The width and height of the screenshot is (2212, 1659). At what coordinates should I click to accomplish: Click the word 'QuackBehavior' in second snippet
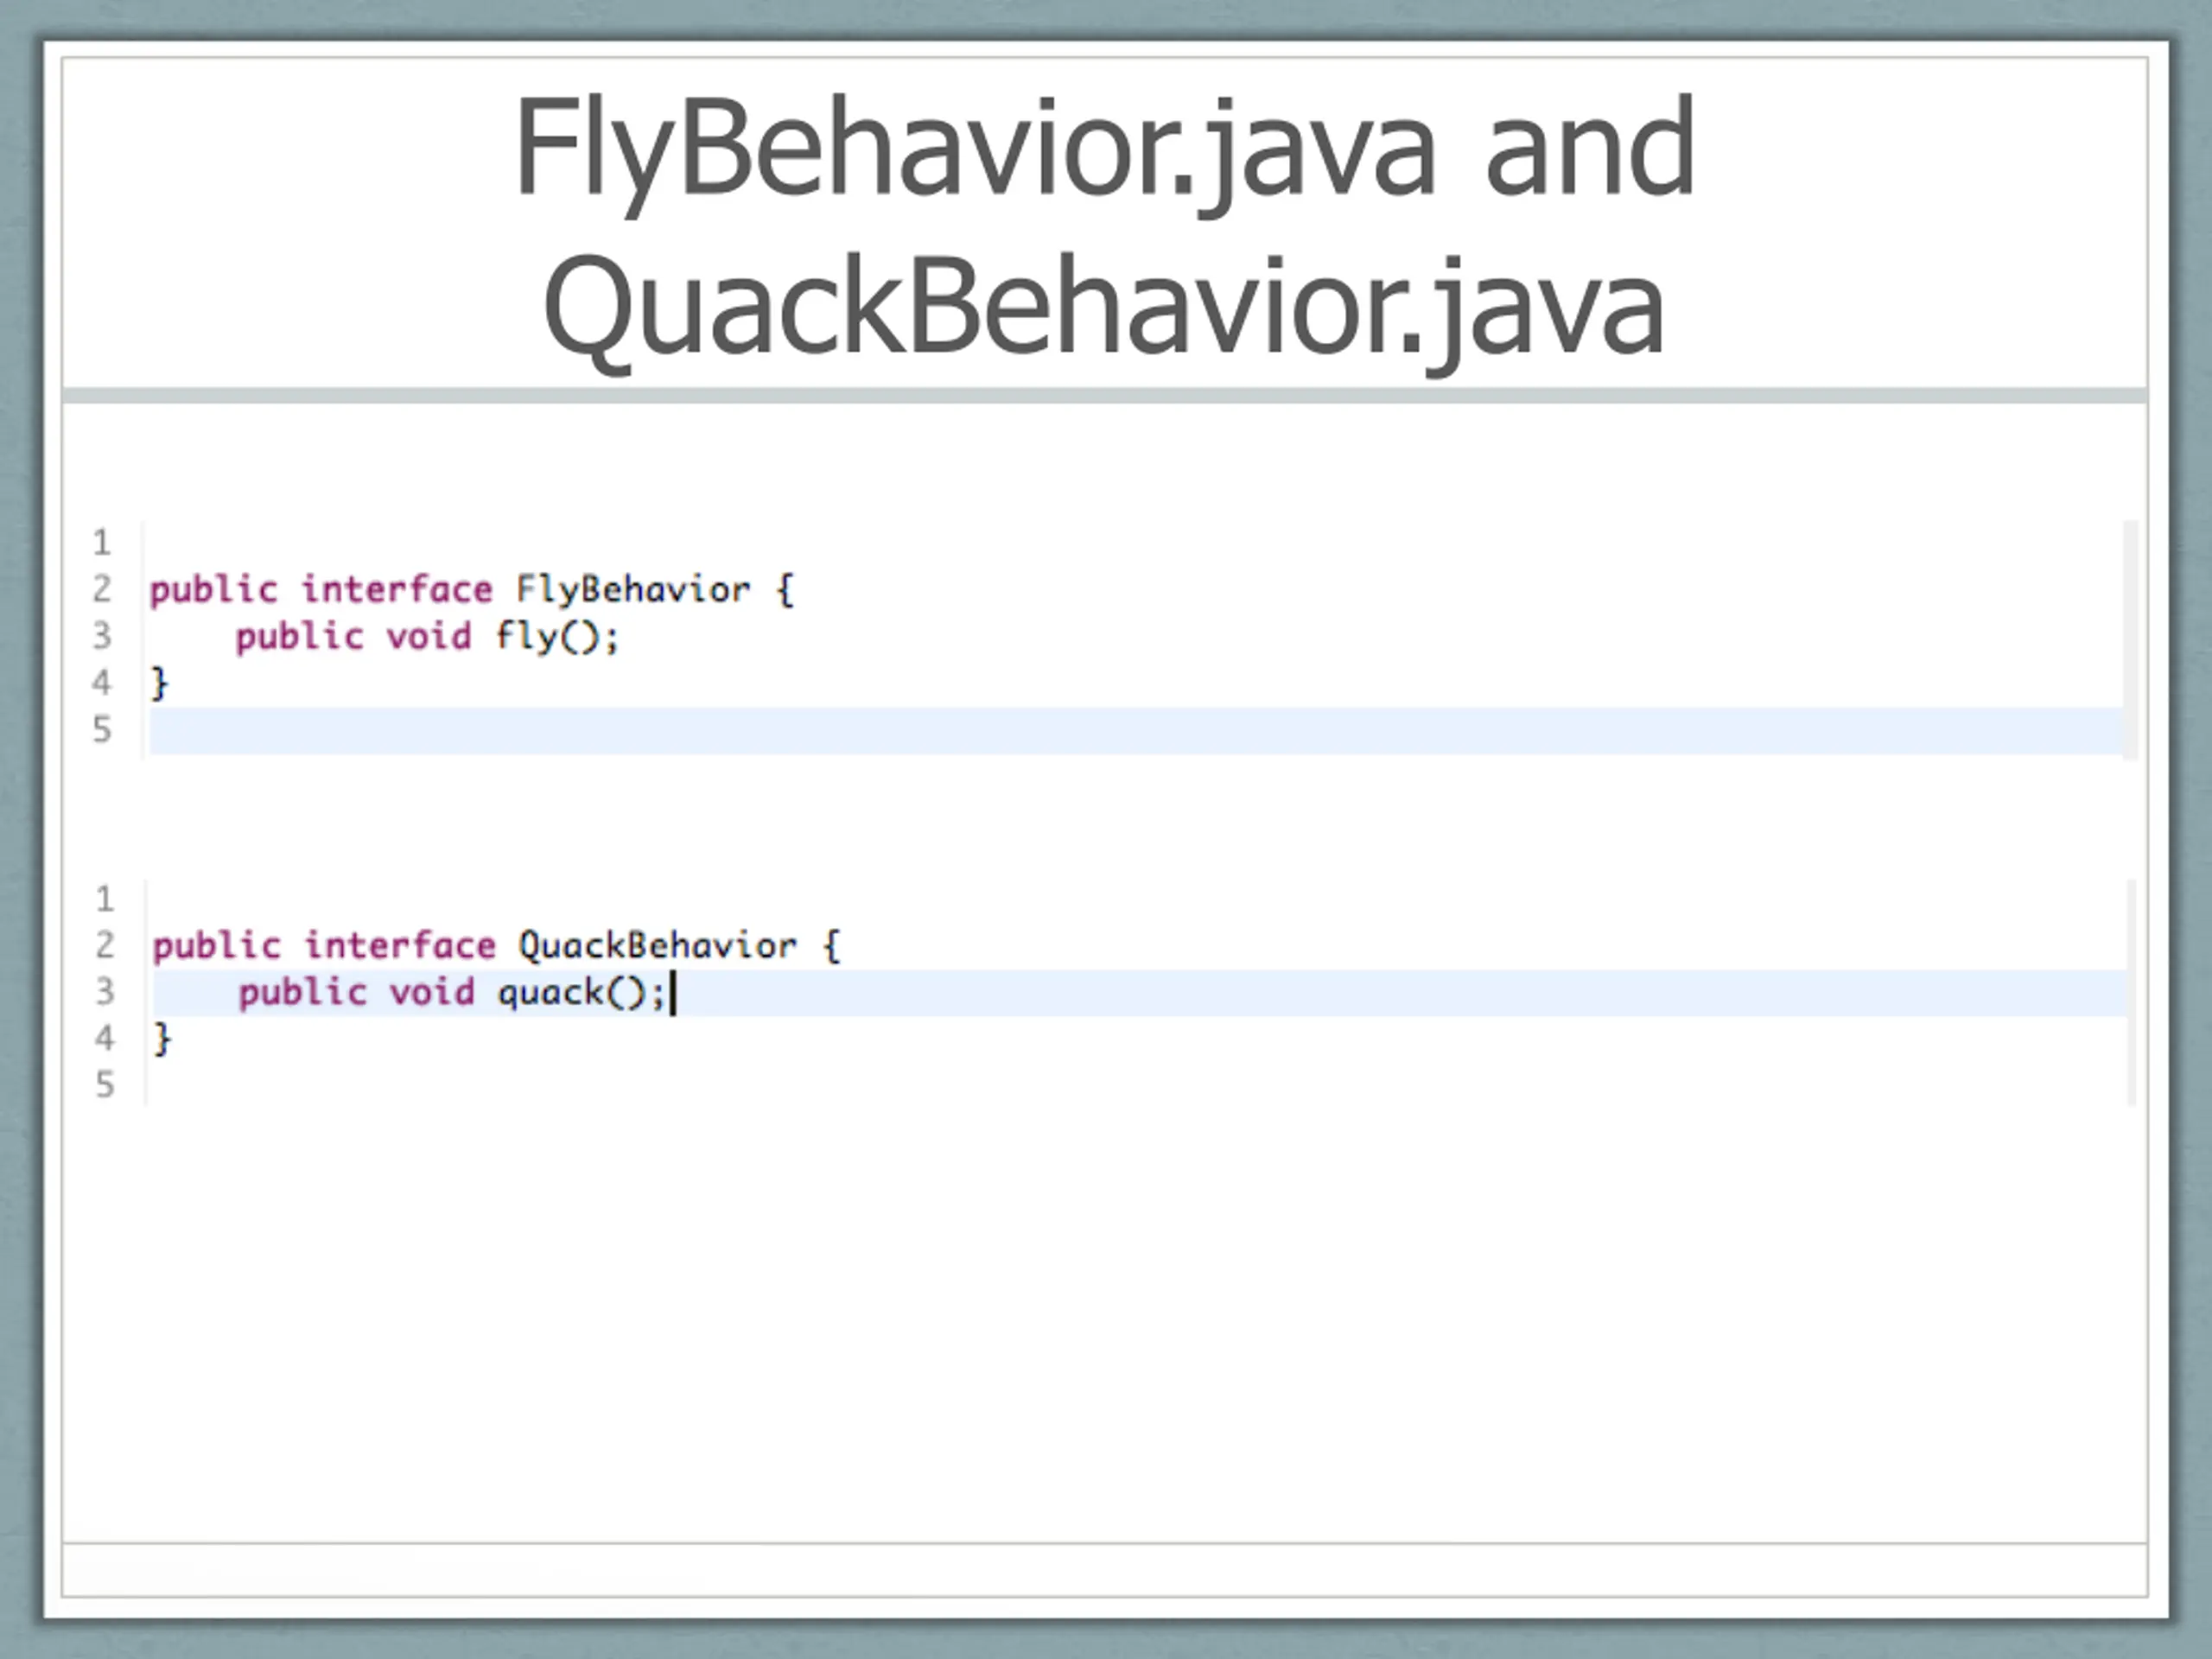[x=657, y=946]
